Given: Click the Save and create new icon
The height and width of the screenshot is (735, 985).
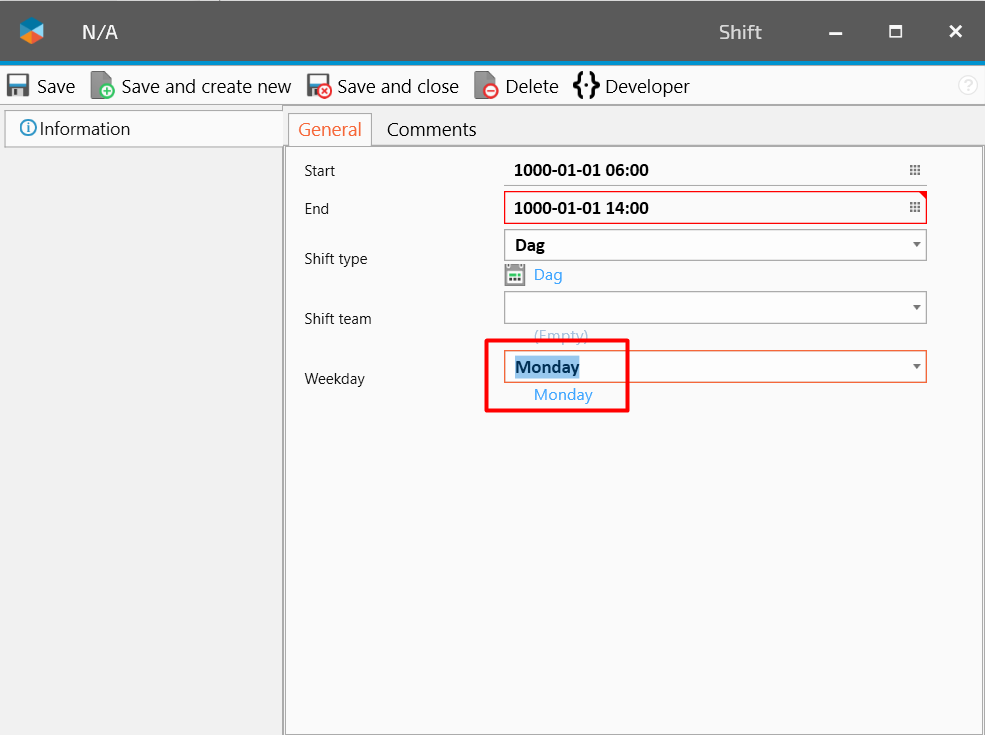Looking at the screenshot, I should click(102, 86).
